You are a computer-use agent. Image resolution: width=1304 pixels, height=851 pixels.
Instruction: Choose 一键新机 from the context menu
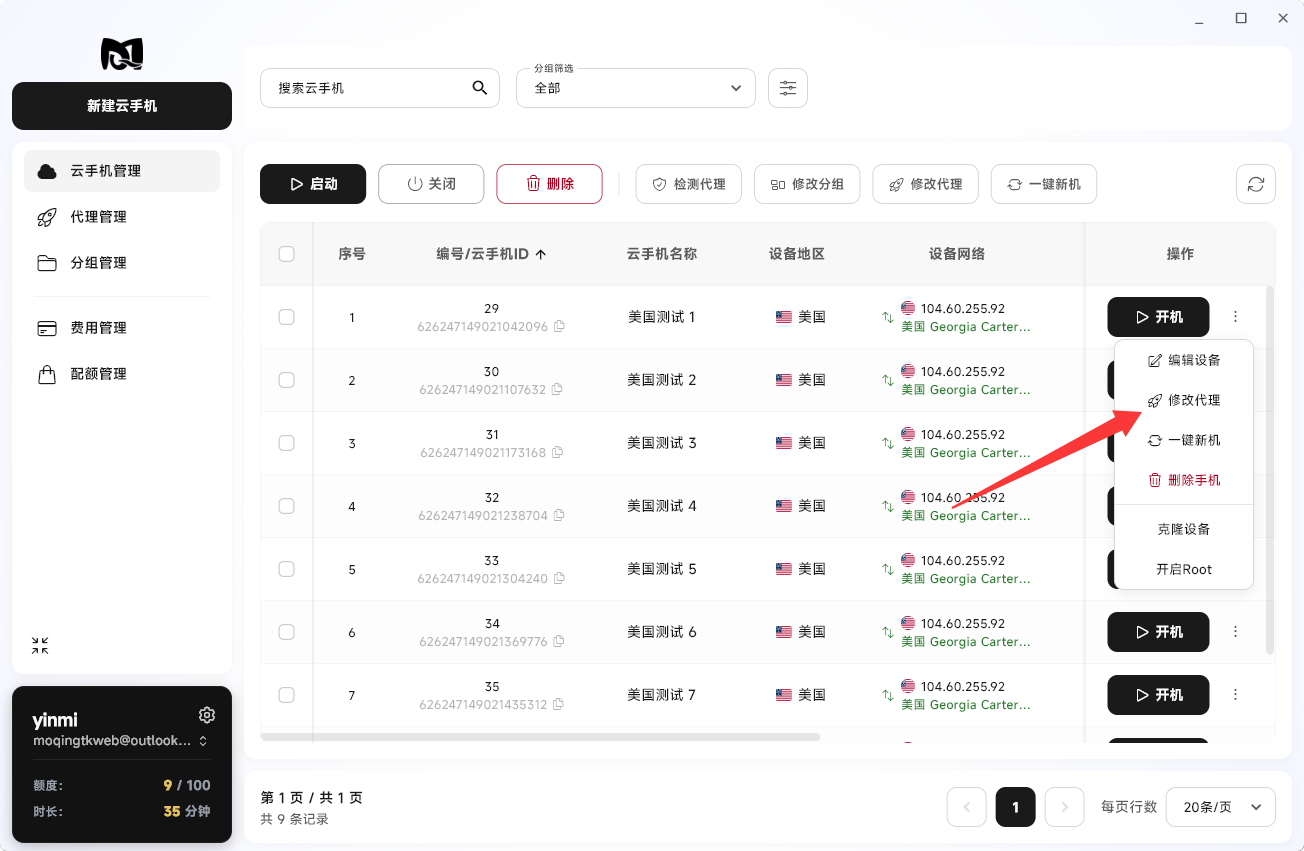point(1184,440)
